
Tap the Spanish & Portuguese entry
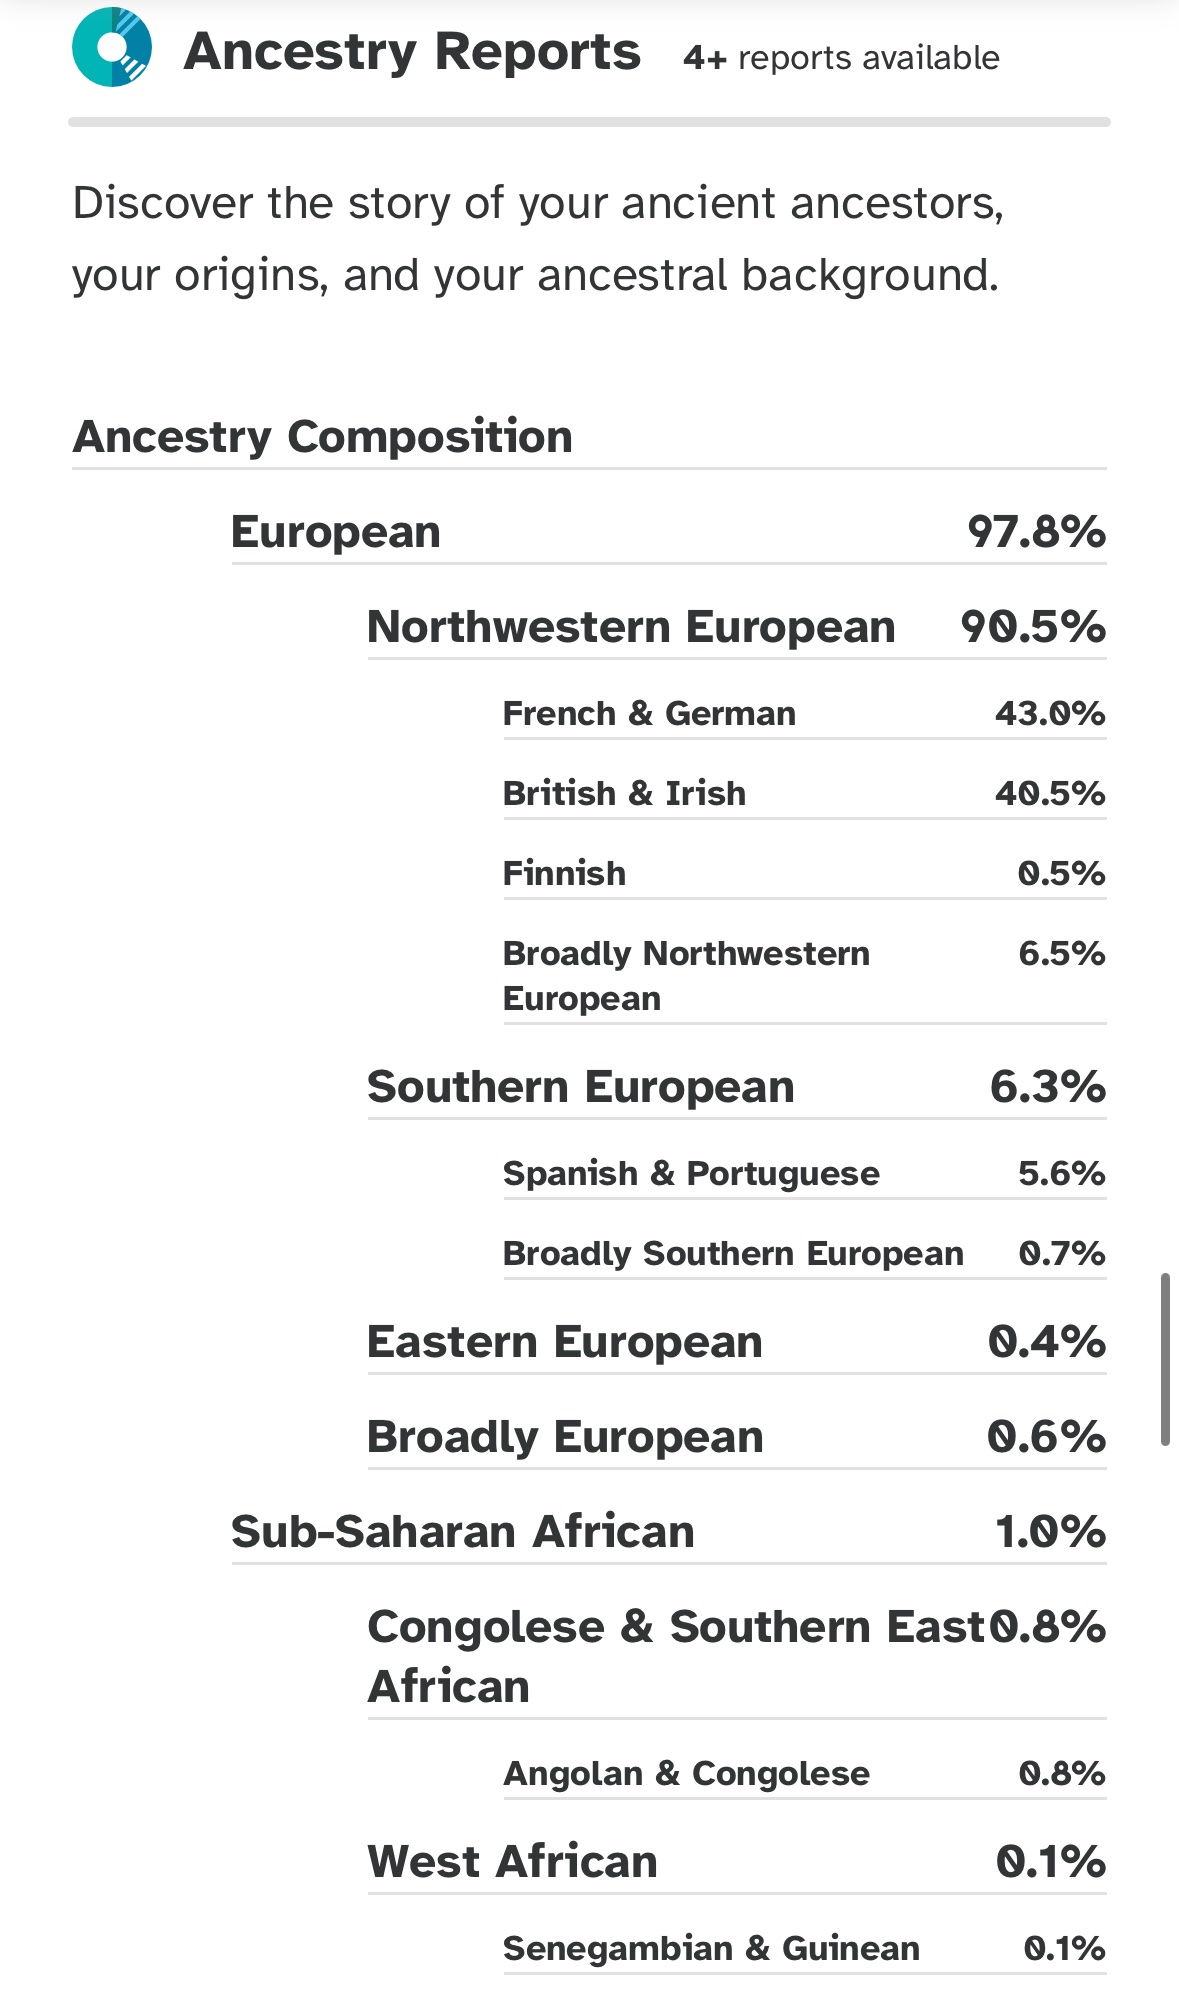(x=804, y=1174)
